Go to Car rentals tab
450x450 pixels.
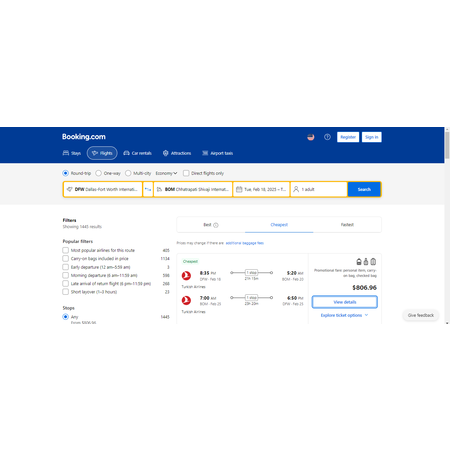click(x=137, y=153)
